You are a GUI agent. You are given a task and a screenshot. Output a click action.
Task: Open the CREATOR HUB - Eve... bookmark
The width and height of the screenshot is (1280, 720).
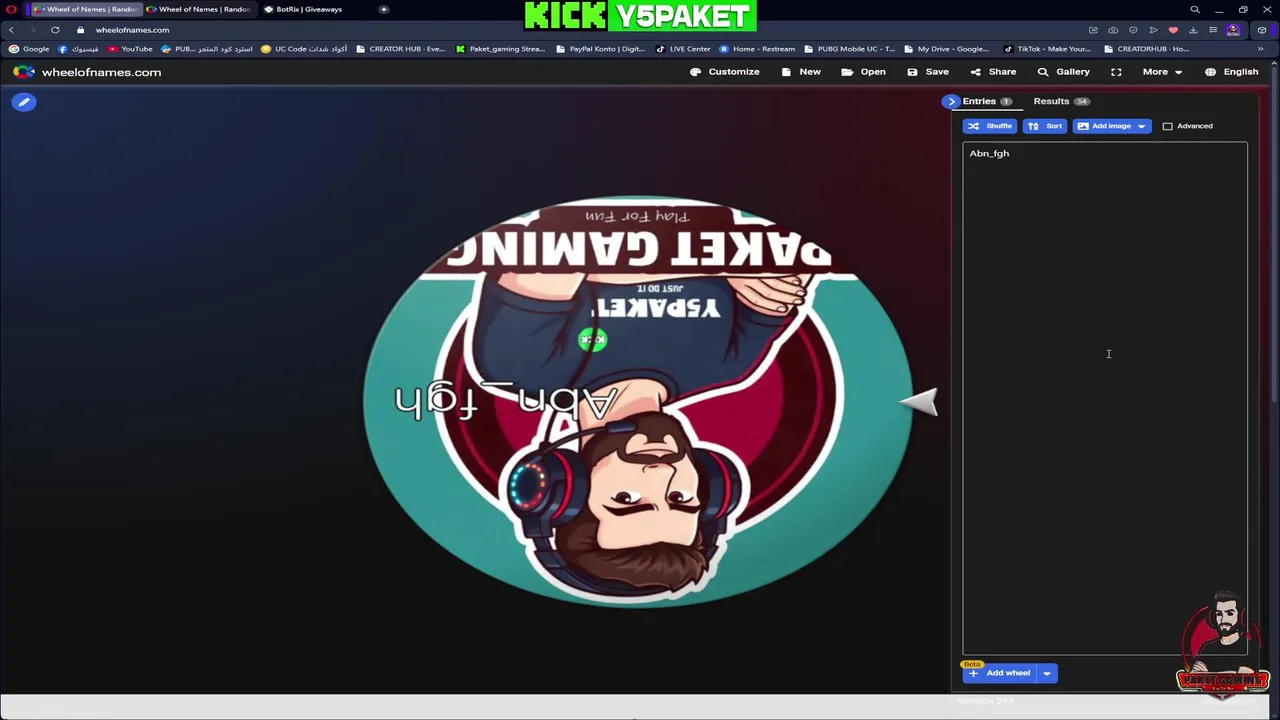400,49
